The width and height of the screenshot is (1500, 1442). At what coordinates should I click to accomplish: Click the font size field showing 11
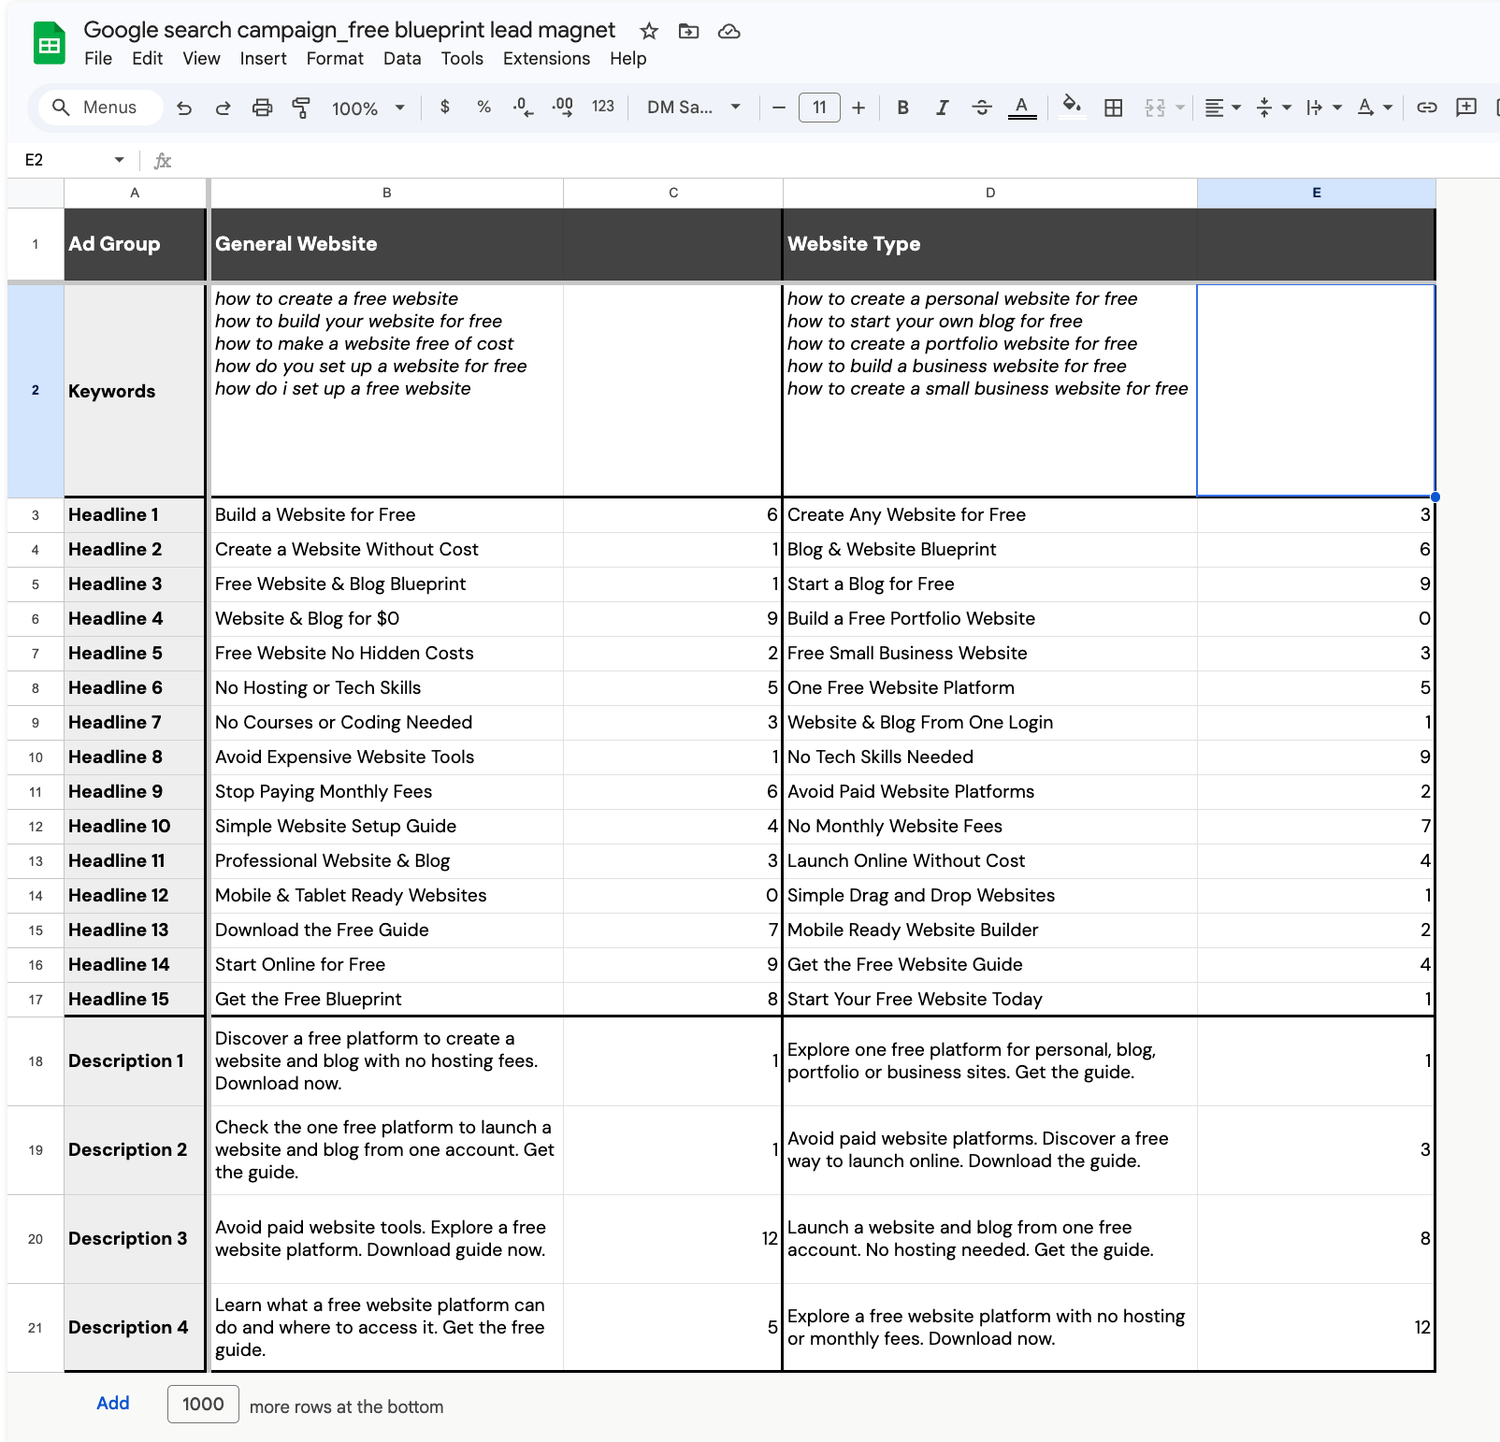[x=819, y=108]
